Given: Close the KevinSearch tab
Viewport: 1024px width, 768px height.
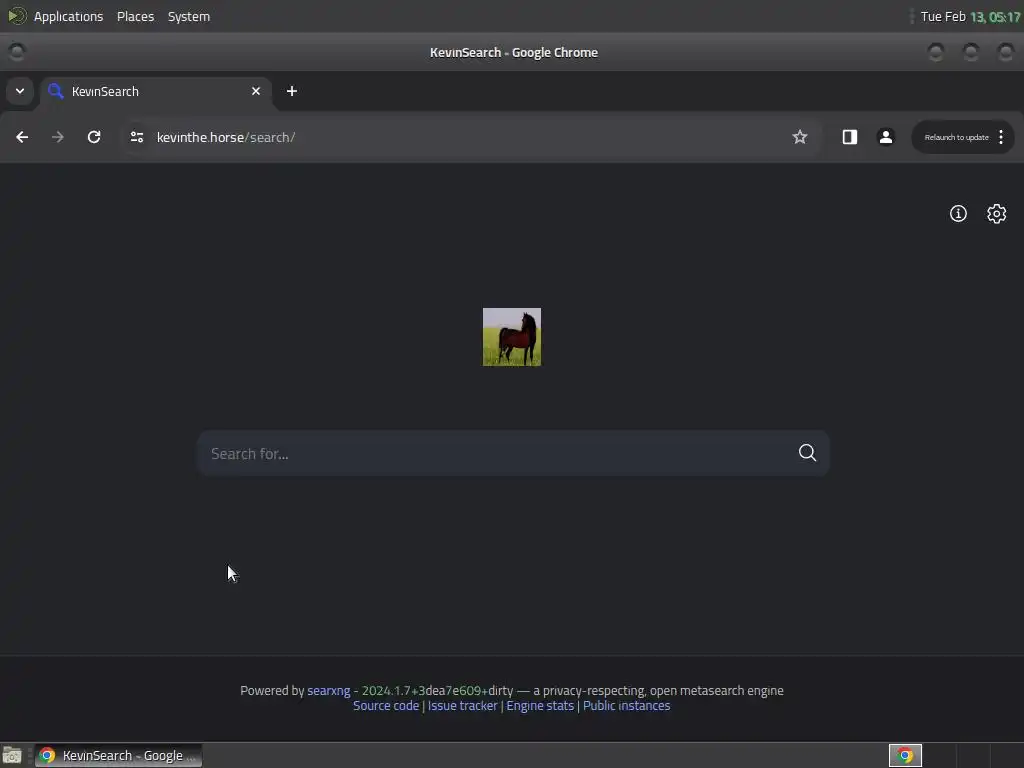Looking at the screenshot, I should 256,91.
